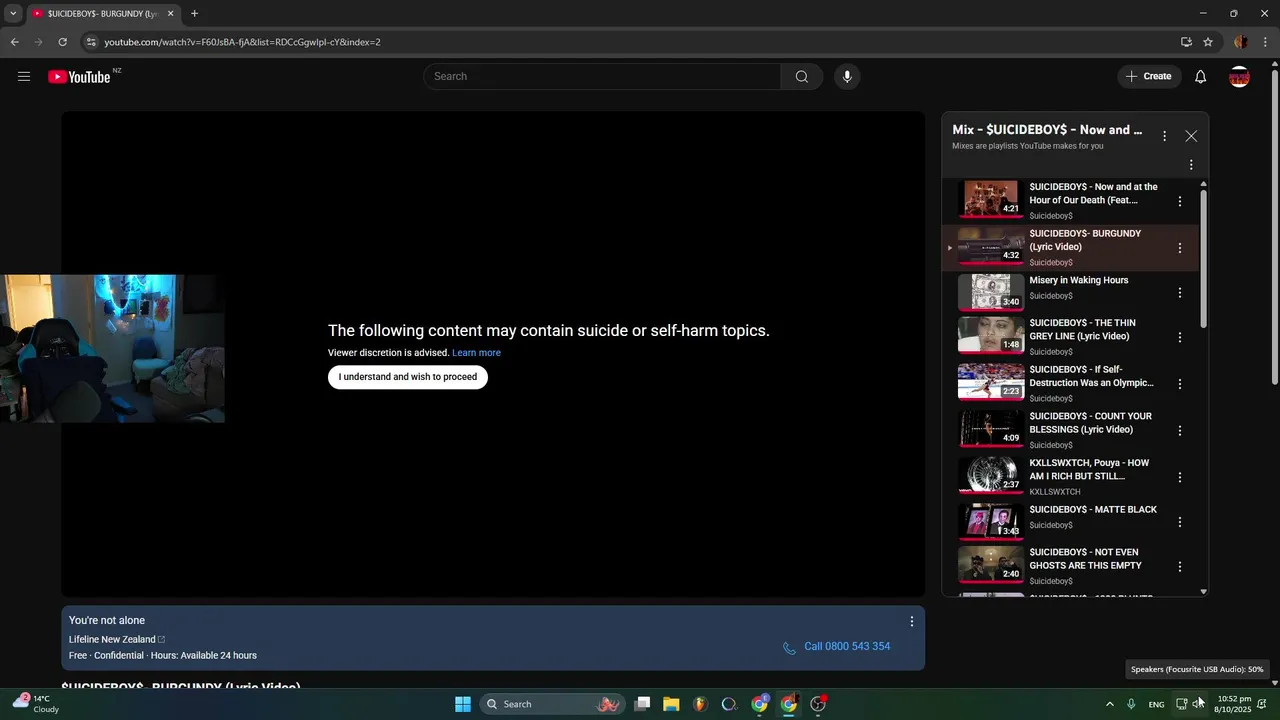Play MATTE BLACK video thumbnail
The height and width of the screenshot is (720, 1280).
pos(991,521)
